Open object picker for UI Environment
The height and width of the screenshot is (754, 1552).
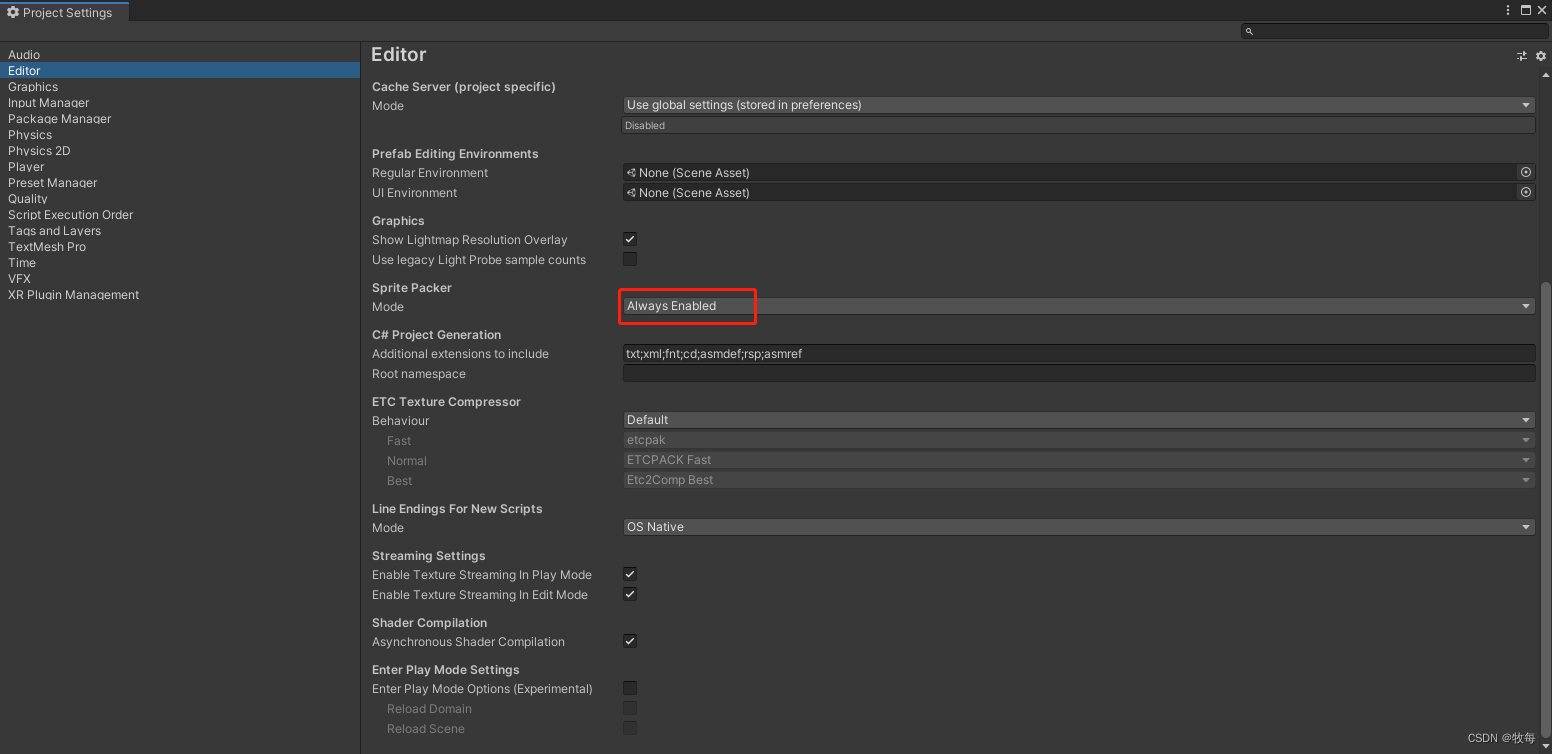click(1526, 192)
